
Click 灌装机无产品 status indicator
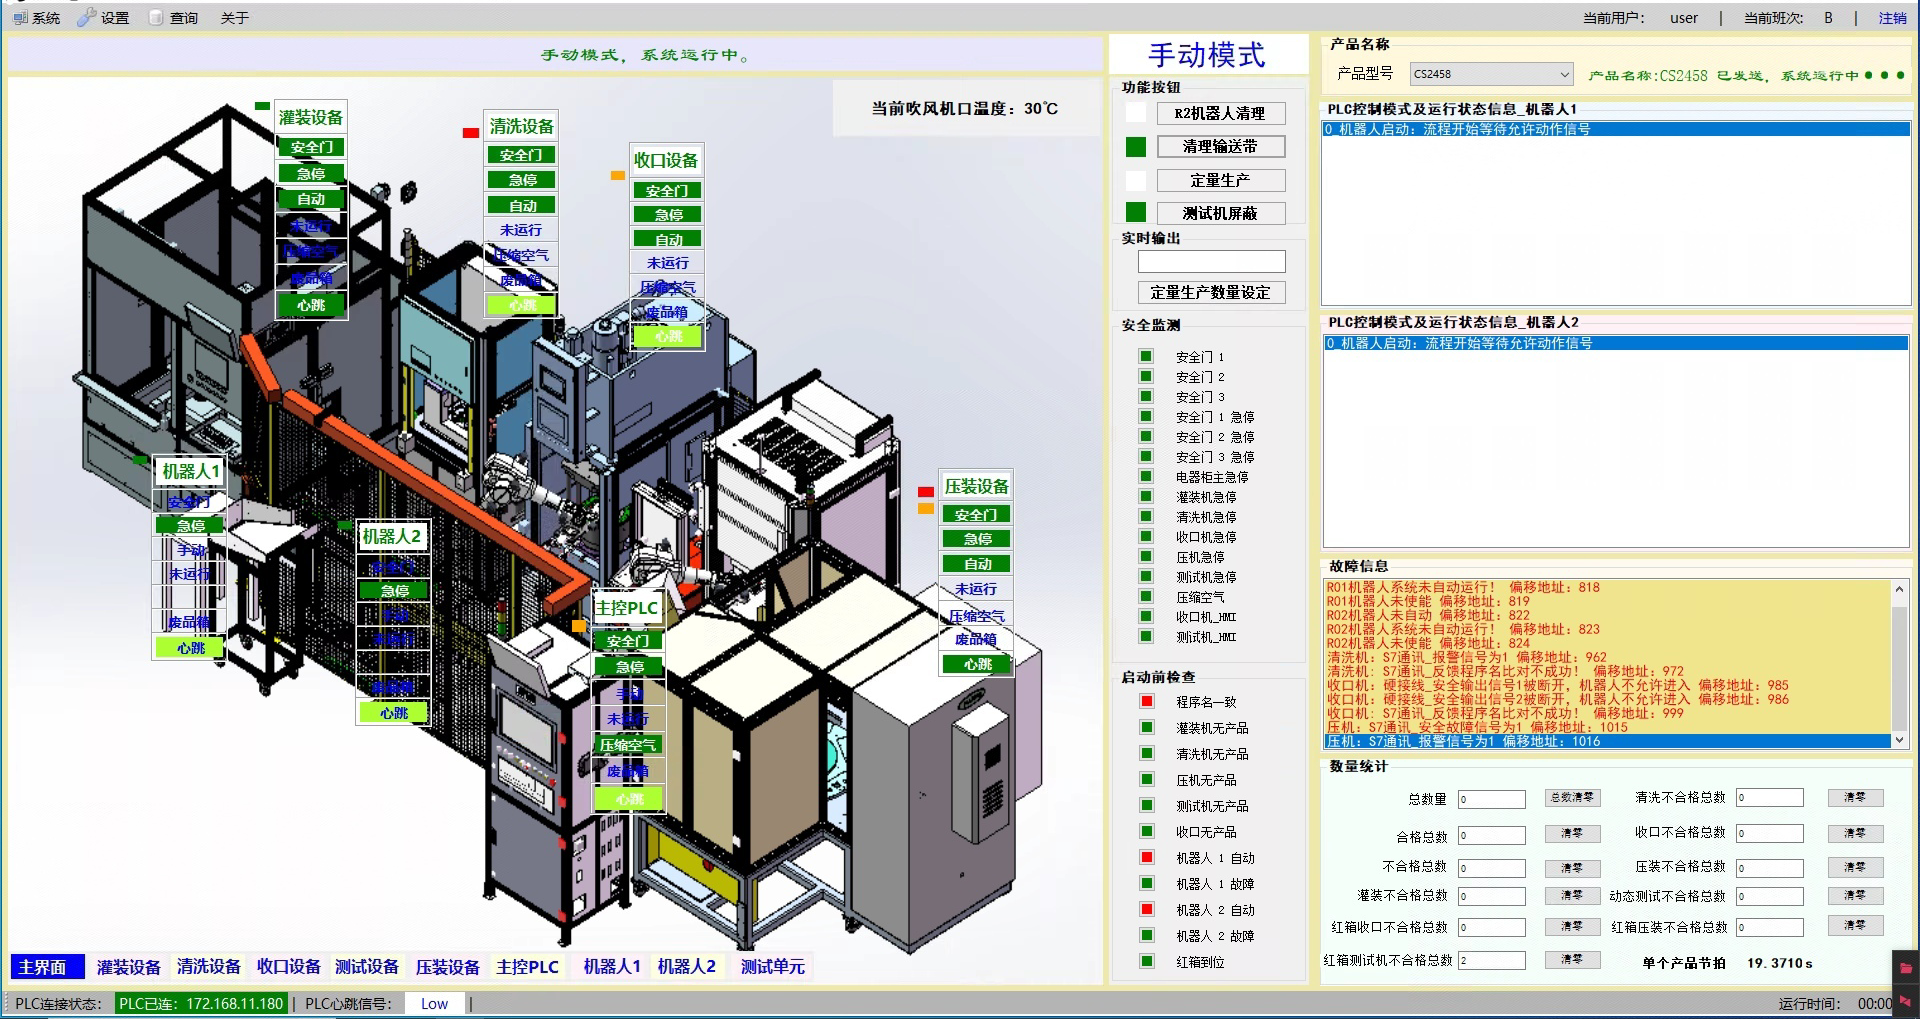(x=1147, y=727)
